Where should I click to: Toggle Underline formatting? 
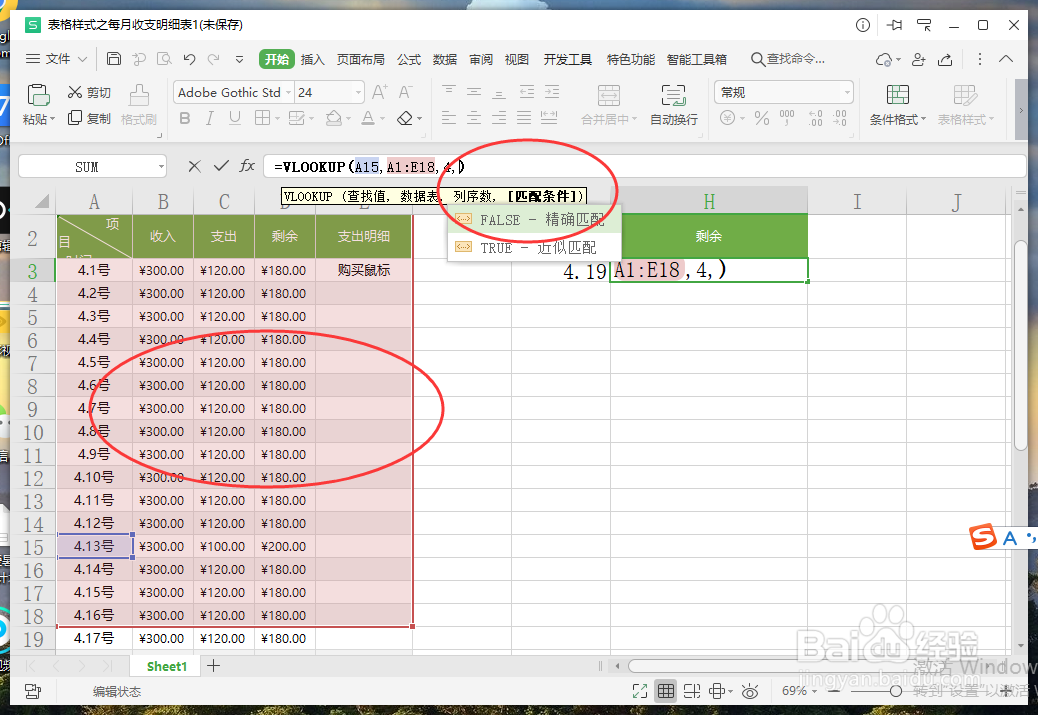point(234,117)
